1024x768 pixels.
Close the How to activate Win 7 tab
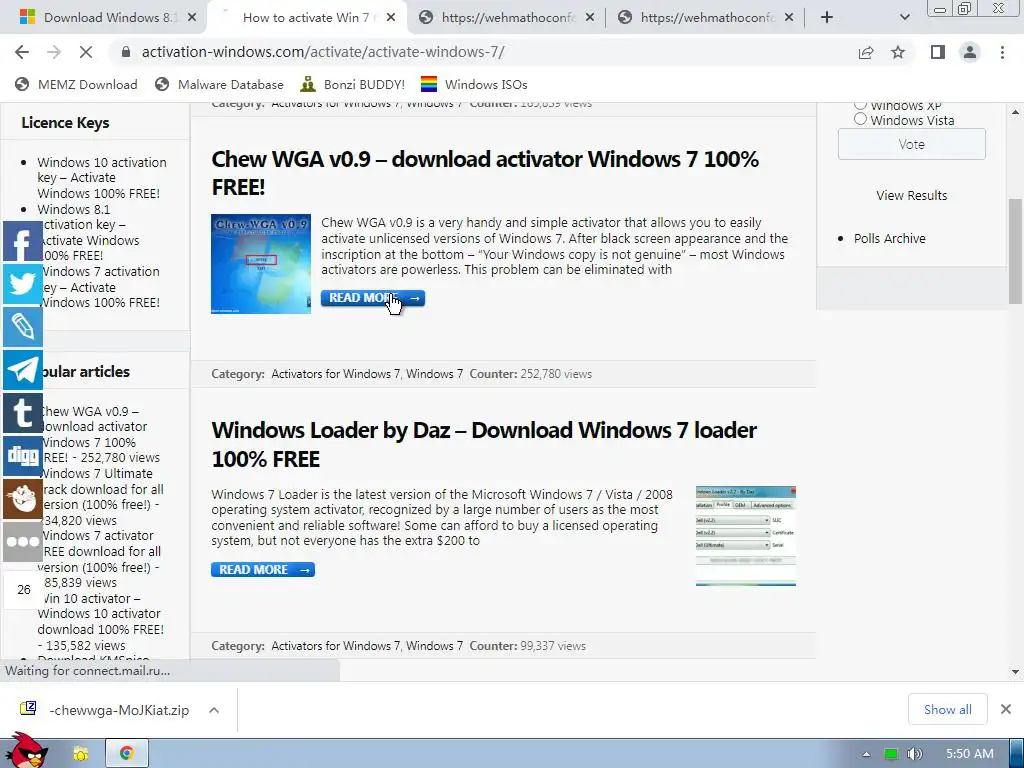[391, 18]
